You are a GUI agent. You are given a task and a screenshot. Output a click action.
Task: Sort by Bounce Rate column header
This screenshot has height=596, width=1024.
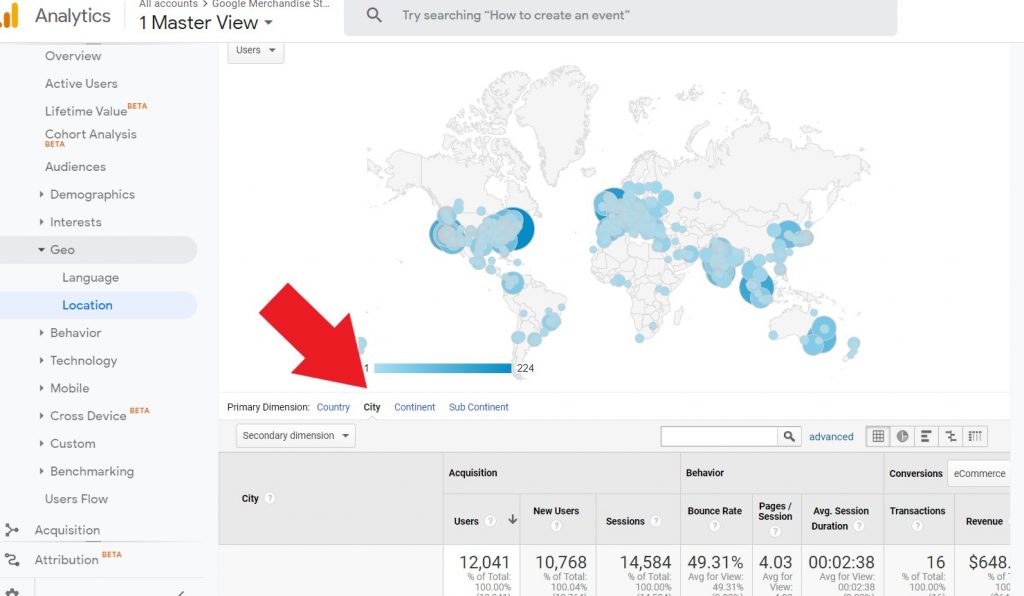coord(714,511)
